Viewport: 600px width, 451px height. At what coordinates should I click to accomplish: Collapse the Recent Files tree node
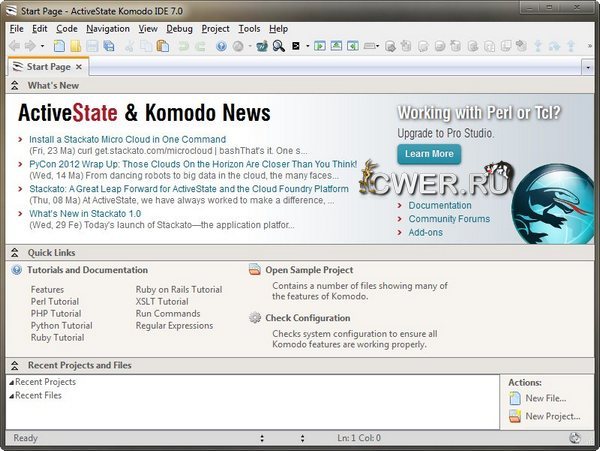[x=12, y=396]
